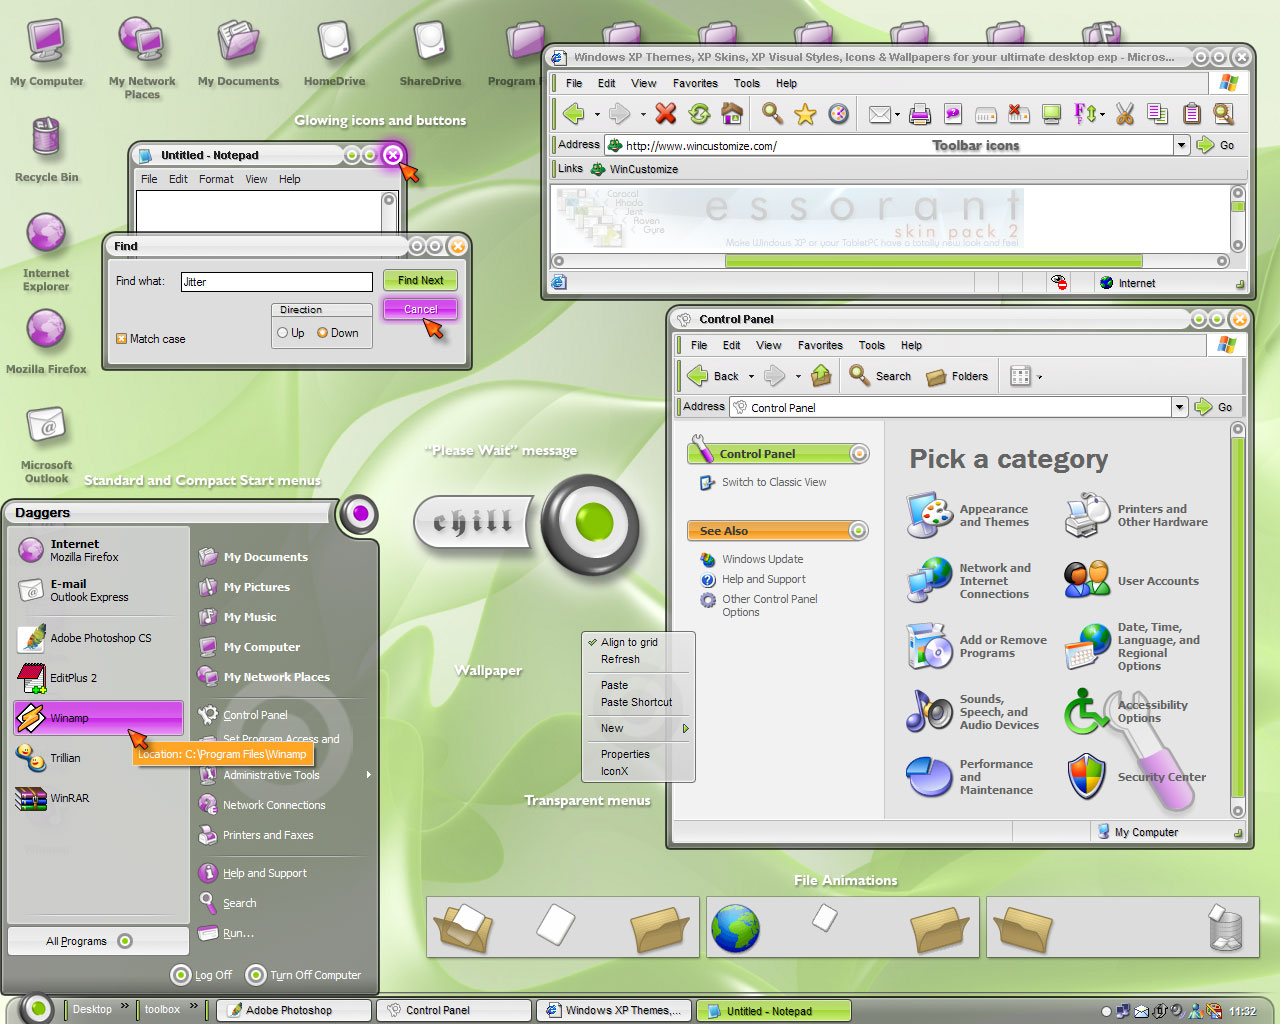1280x1024 pixels.
Task: Expand the Internet Explorer address bar dropdown
Action: 1181,145
